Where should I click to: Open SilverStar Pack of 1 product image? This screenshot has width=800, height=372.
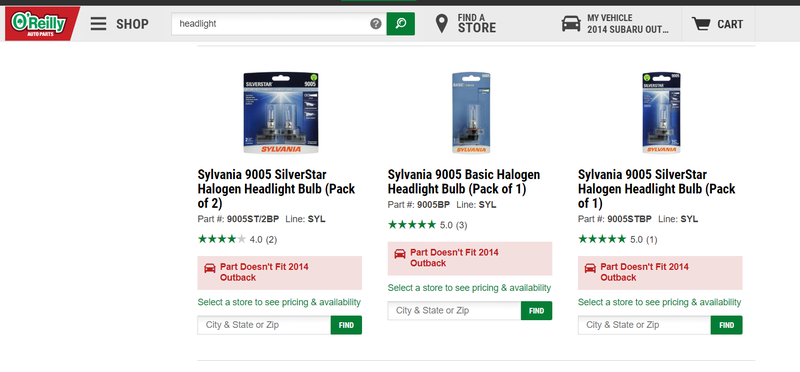click(x=661, y=113)
